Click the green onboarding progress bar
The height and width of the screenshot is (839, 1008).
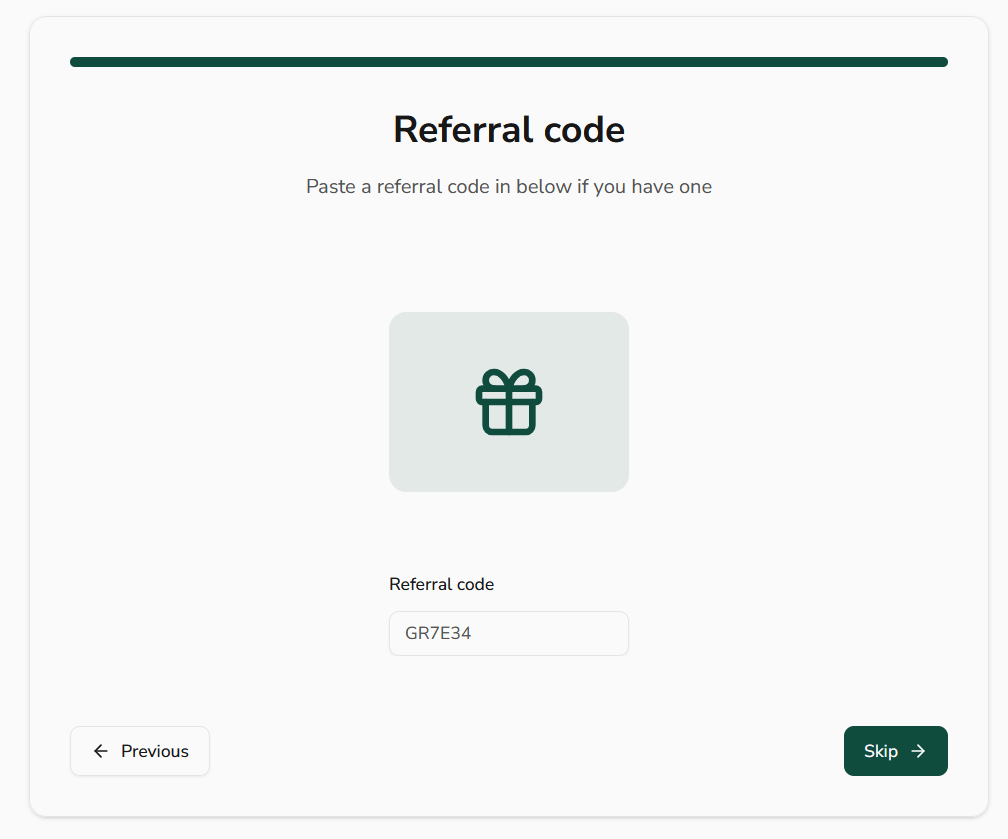509,62
